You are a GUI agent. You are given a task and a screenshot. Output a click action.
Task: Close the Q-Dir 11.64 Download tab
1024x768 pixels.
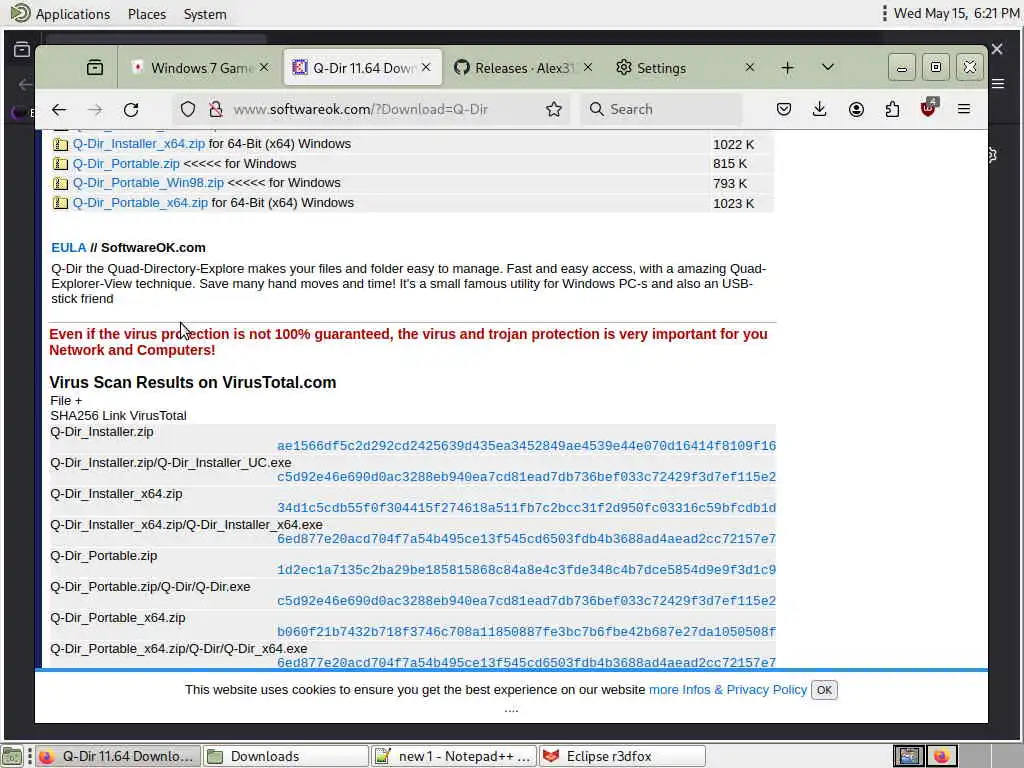pyautogui.click(x=426, y=67)
